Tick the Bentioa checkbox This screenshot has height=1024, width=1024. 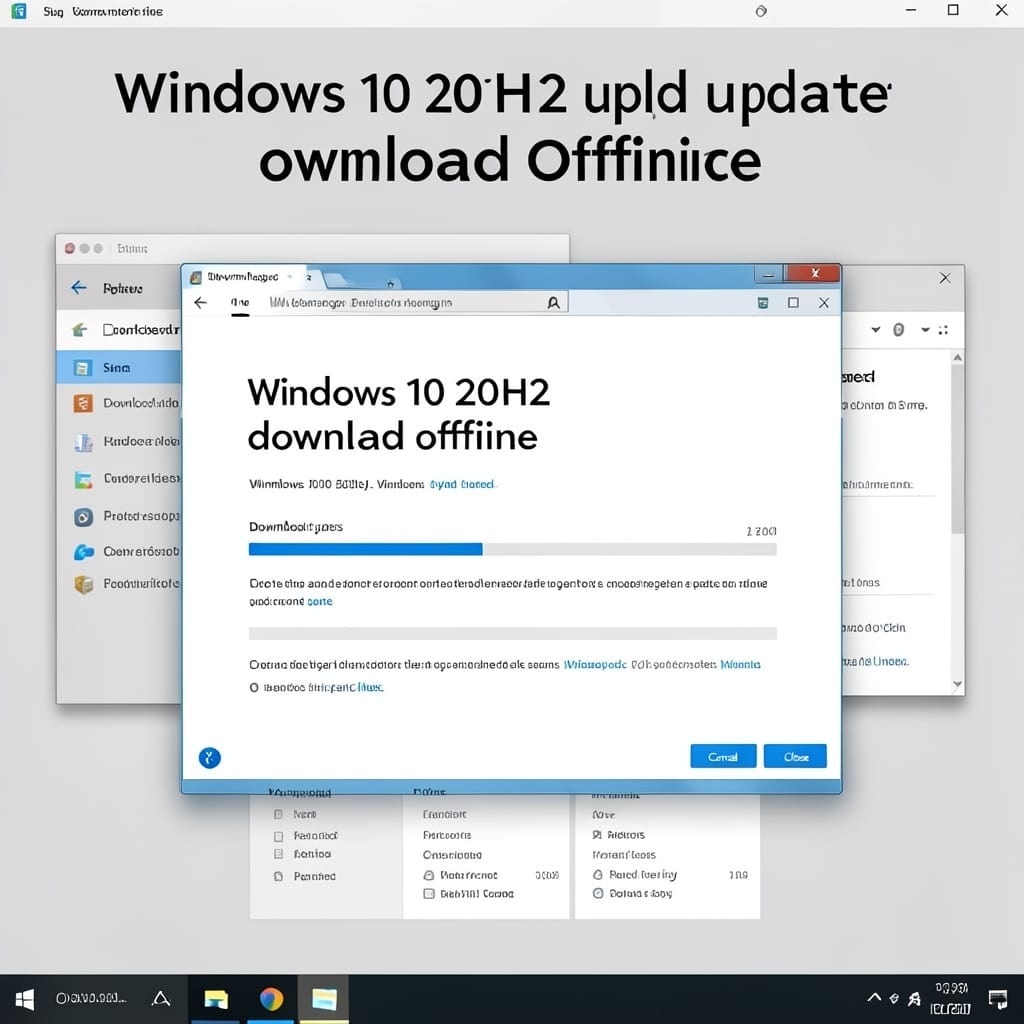(x=279, y=854)
